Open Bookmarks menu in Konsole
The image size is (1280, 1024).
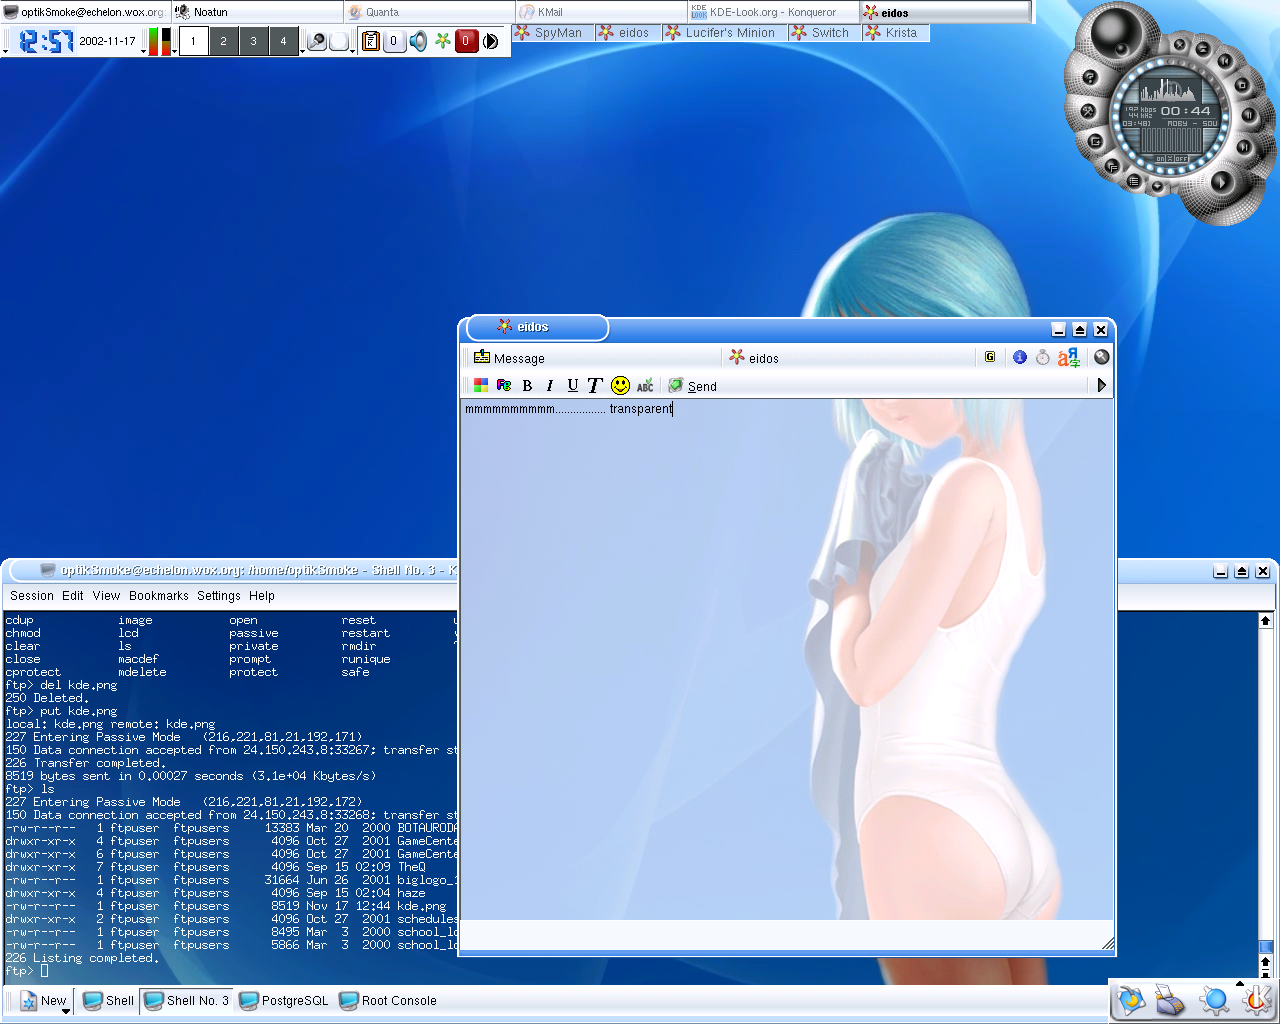click(x=159, y=595)
